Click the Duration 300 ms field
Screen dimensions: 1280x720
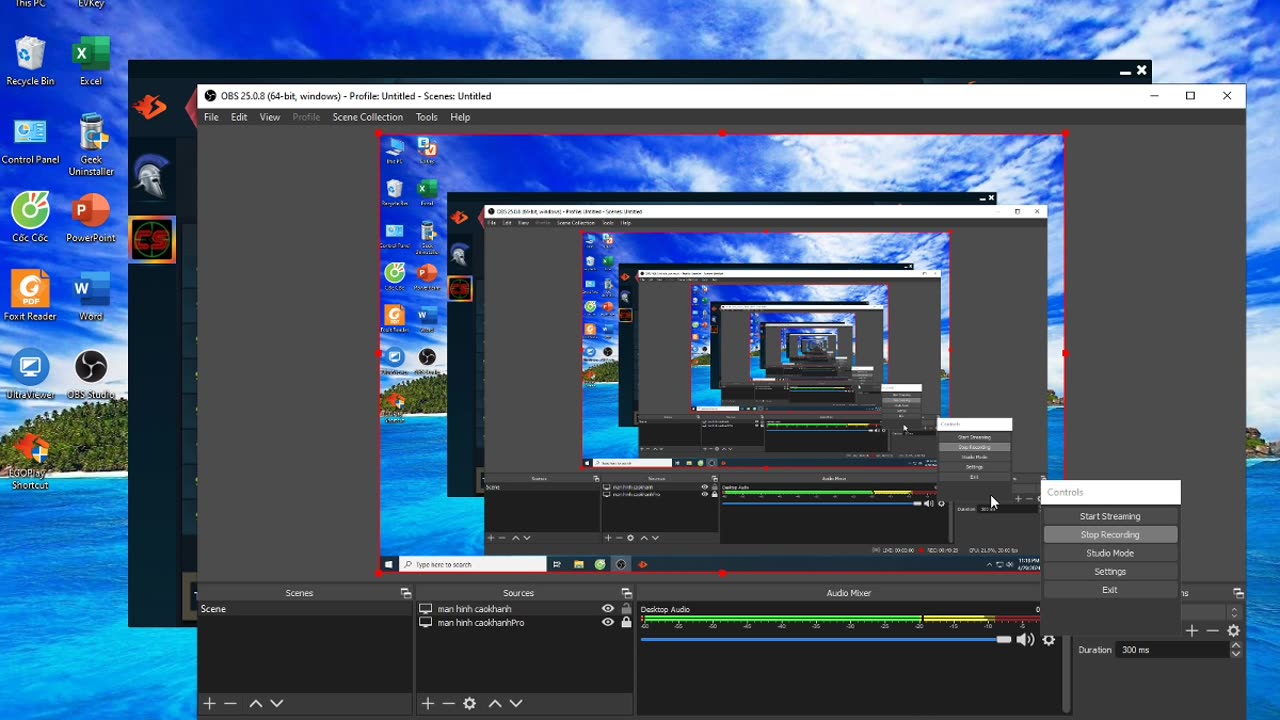pos(1172,650)
